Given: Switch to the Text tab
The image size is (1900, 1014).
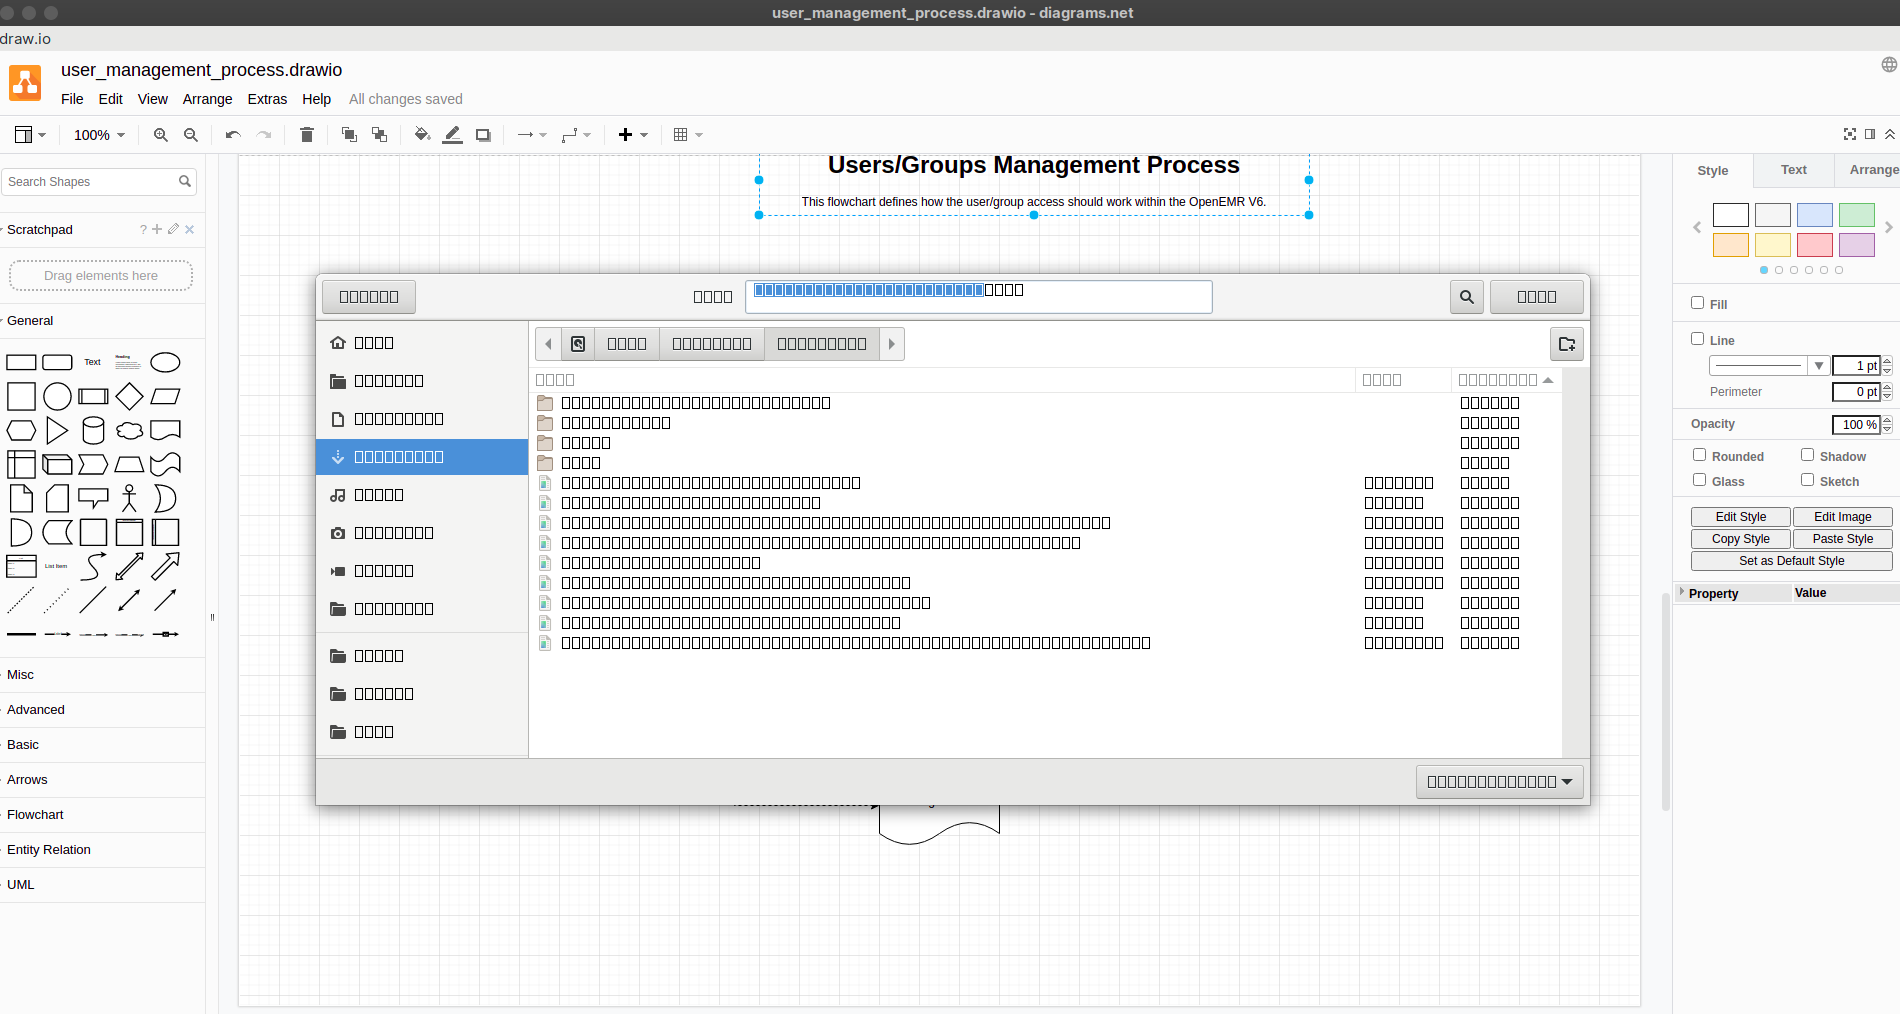Looking at the screenshot, I should click(1793, 169).
